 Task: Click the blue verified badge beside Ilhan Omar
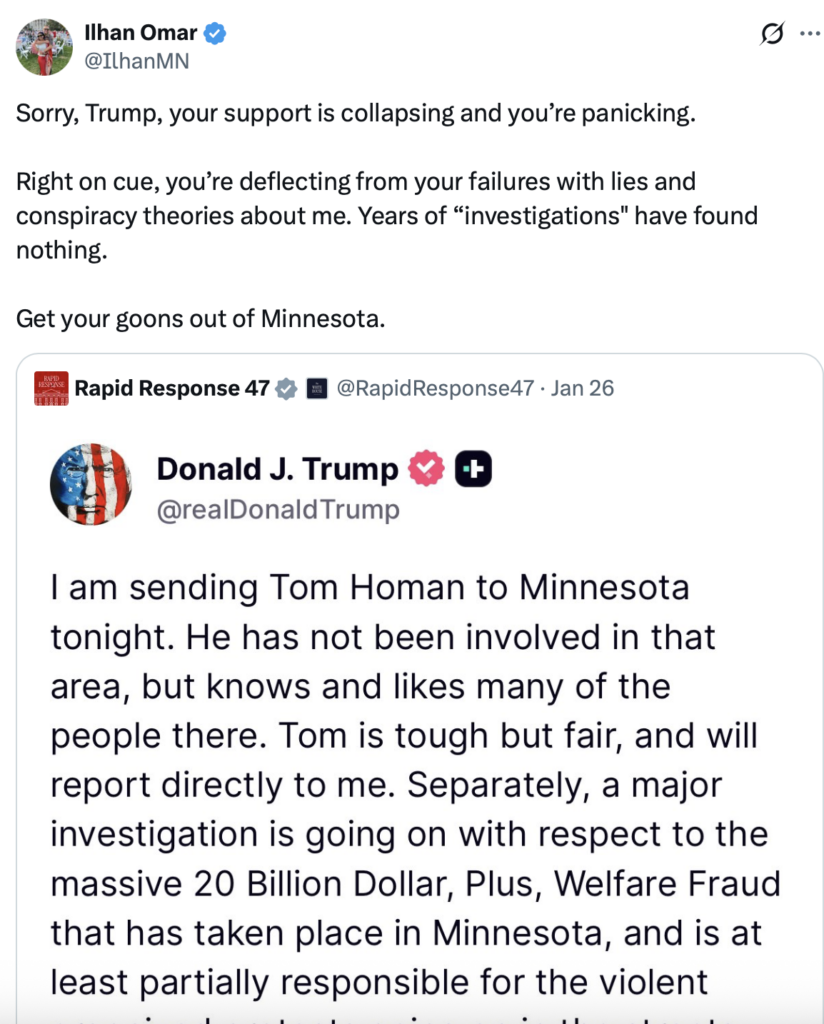point(215,33)
